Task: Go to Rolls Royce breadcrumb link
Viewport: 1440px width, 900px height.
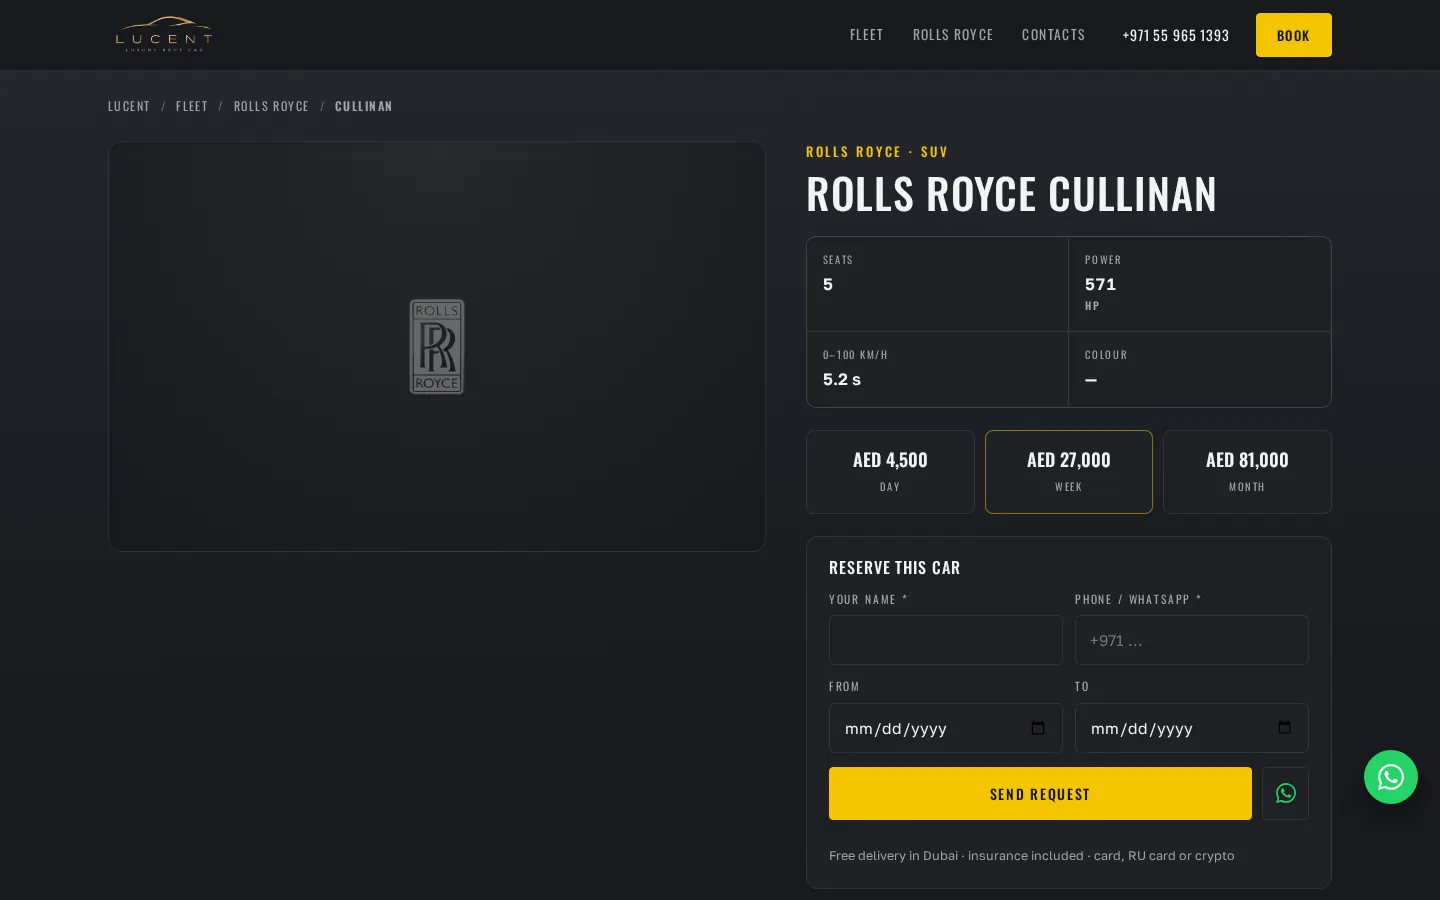Action: [x=271, y=106]
